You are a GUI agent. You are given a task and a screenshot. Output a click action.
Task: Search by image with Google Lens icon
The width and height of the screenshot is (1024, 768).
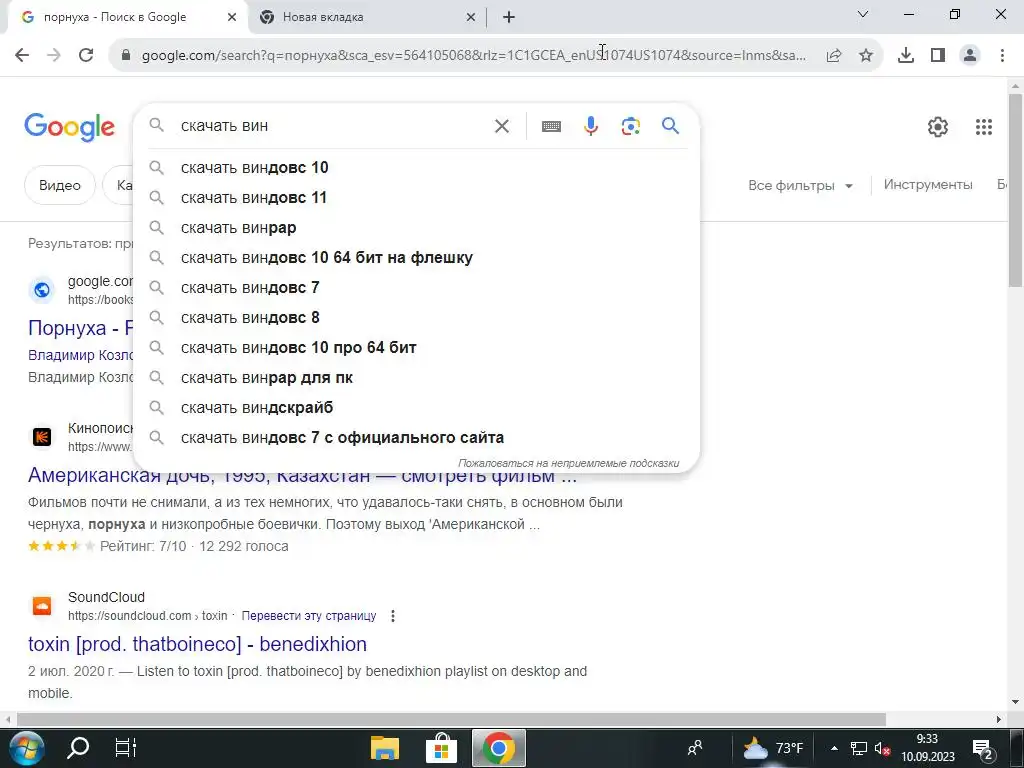[x=631, y=126]
